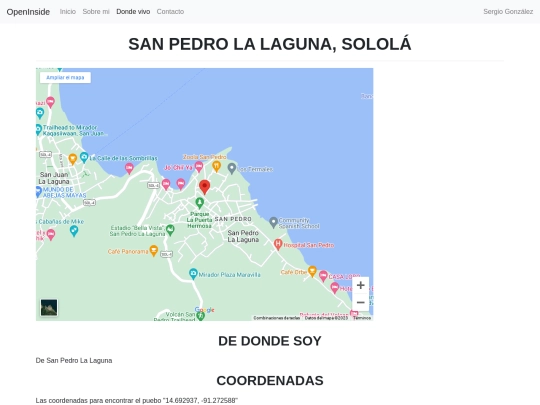This screenshot has height=405, width=540.
Task: Click the Café Panorama marker icon
Action: point(154,250)
